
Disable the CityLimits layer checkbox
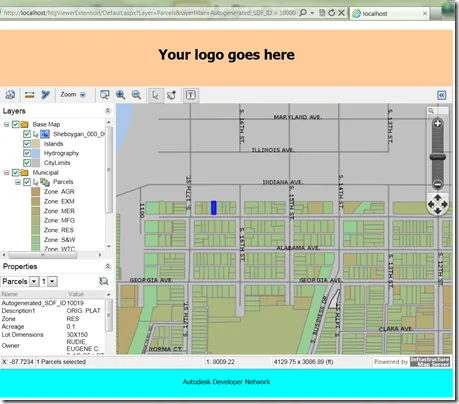click(x=27, y=163)
